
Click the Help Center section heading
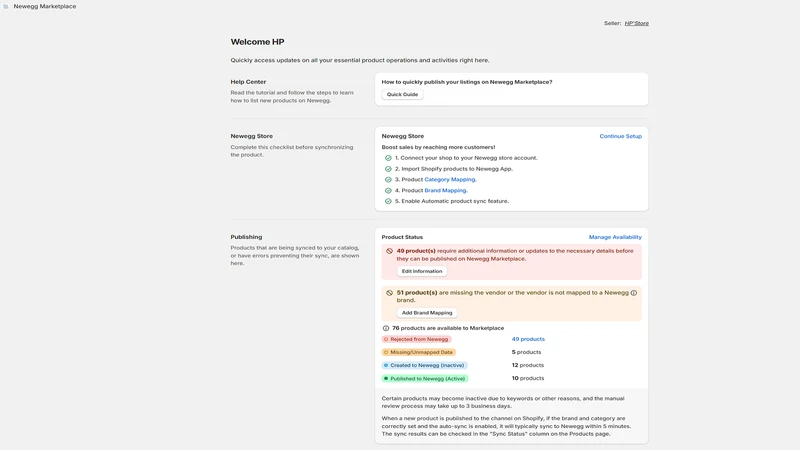pyautogui.click(x=248, y=82)
